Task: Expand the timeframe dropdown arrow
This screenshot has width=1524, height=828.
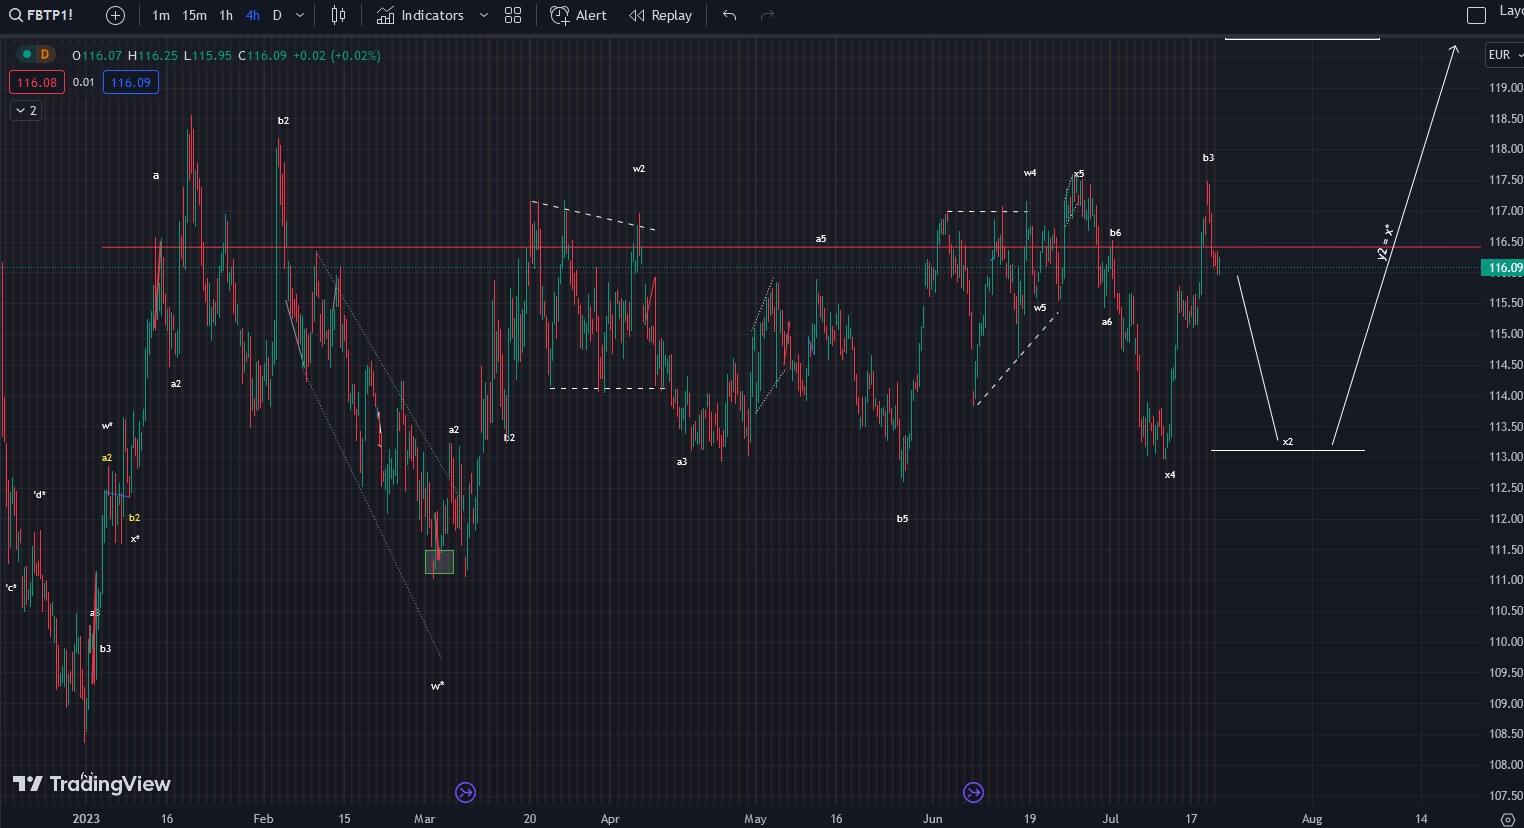Action: point(299,15)
